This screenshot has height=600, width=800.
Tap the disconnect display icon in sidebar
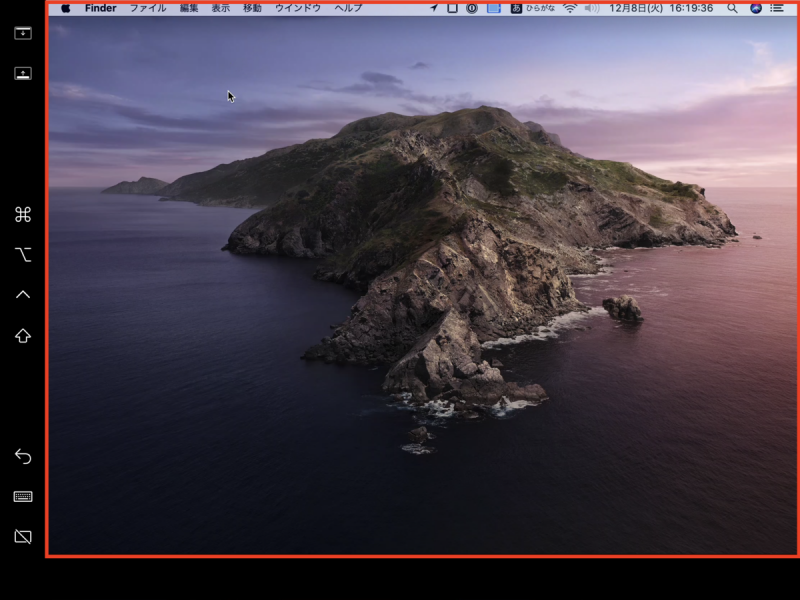23,536
